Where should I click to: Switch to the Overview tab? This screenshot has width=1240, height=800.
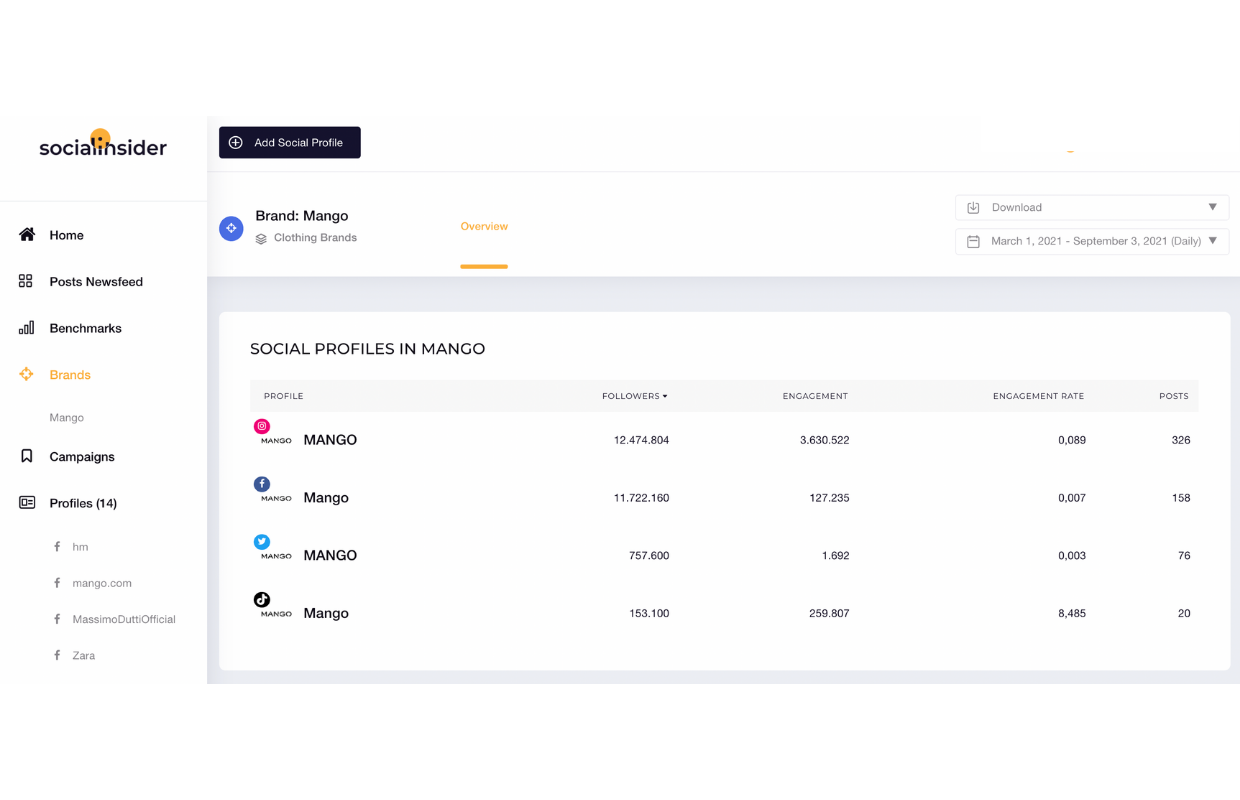[x=484, y=227]
